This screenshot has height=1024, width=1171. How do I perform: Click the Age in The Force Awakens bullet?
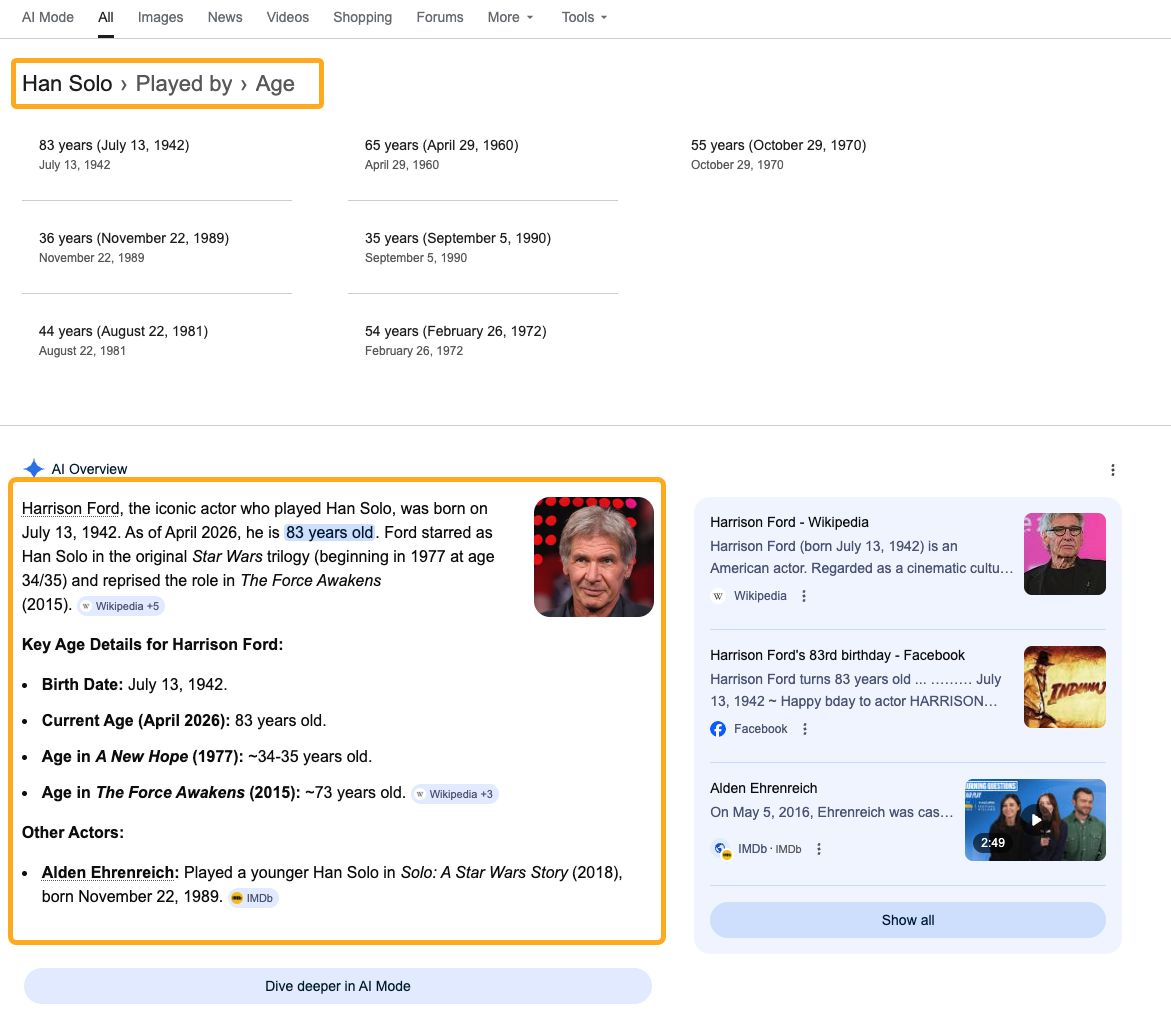224,792
